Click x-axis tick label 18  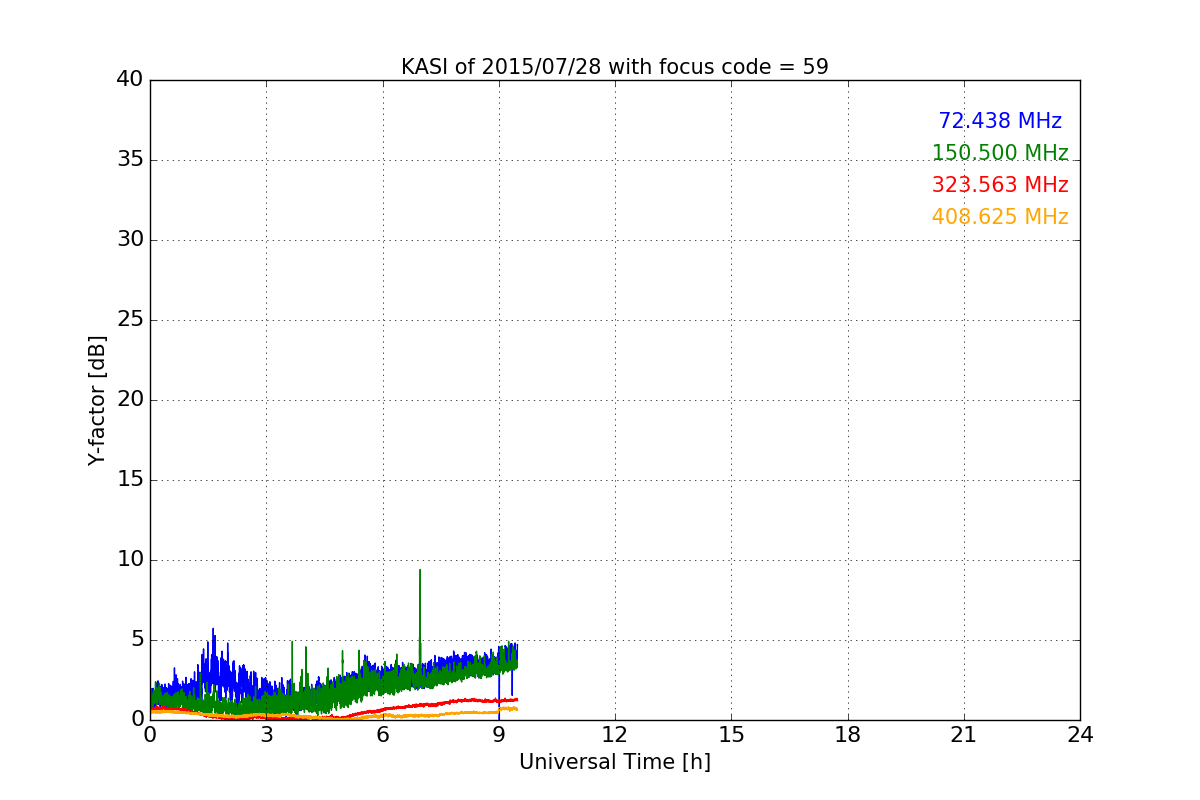click(848, 735)
